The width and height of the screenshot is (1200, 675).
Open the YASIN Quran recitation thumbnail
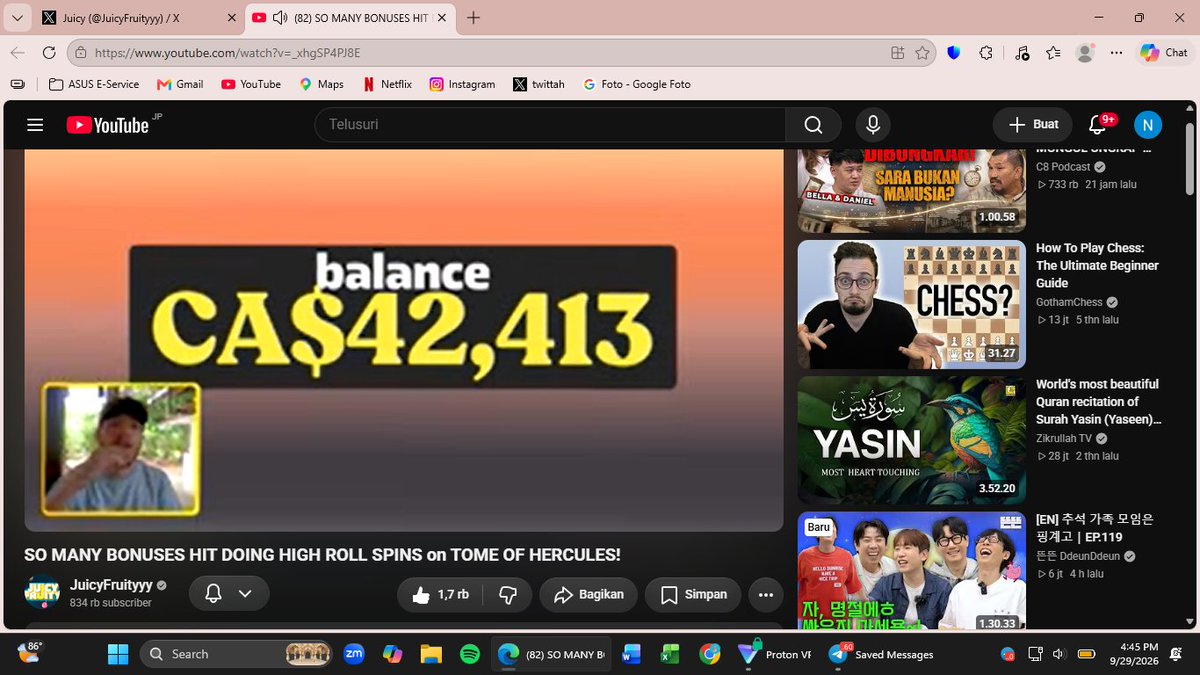[911, 440]
